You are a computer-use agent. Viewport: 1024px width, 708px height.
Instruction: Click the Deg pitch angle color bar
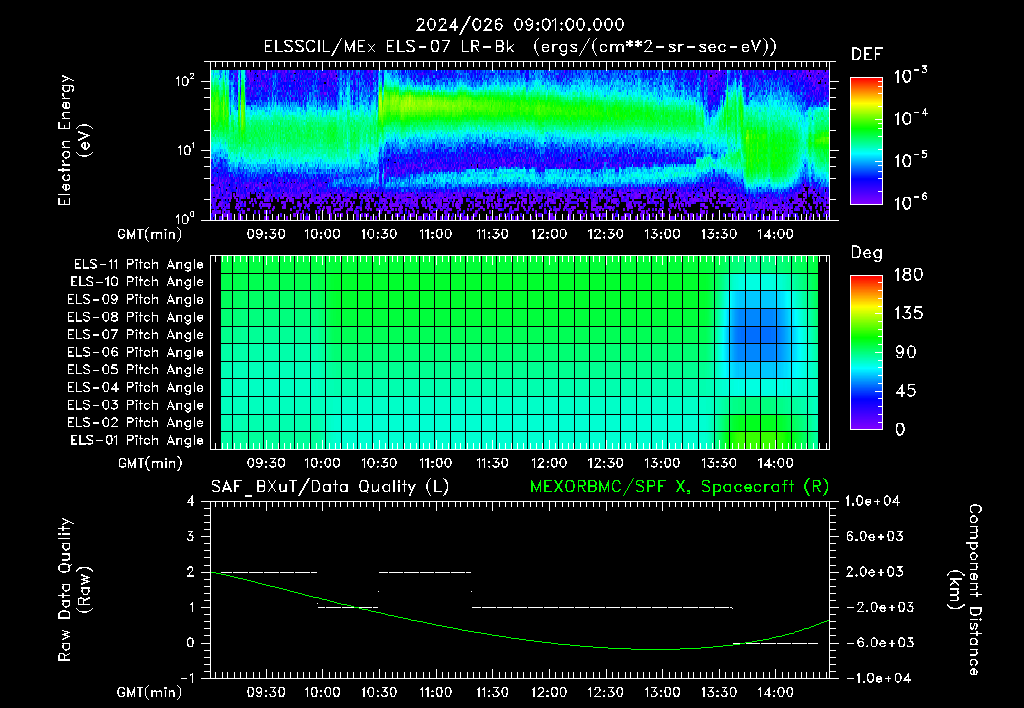pos(866,353)
